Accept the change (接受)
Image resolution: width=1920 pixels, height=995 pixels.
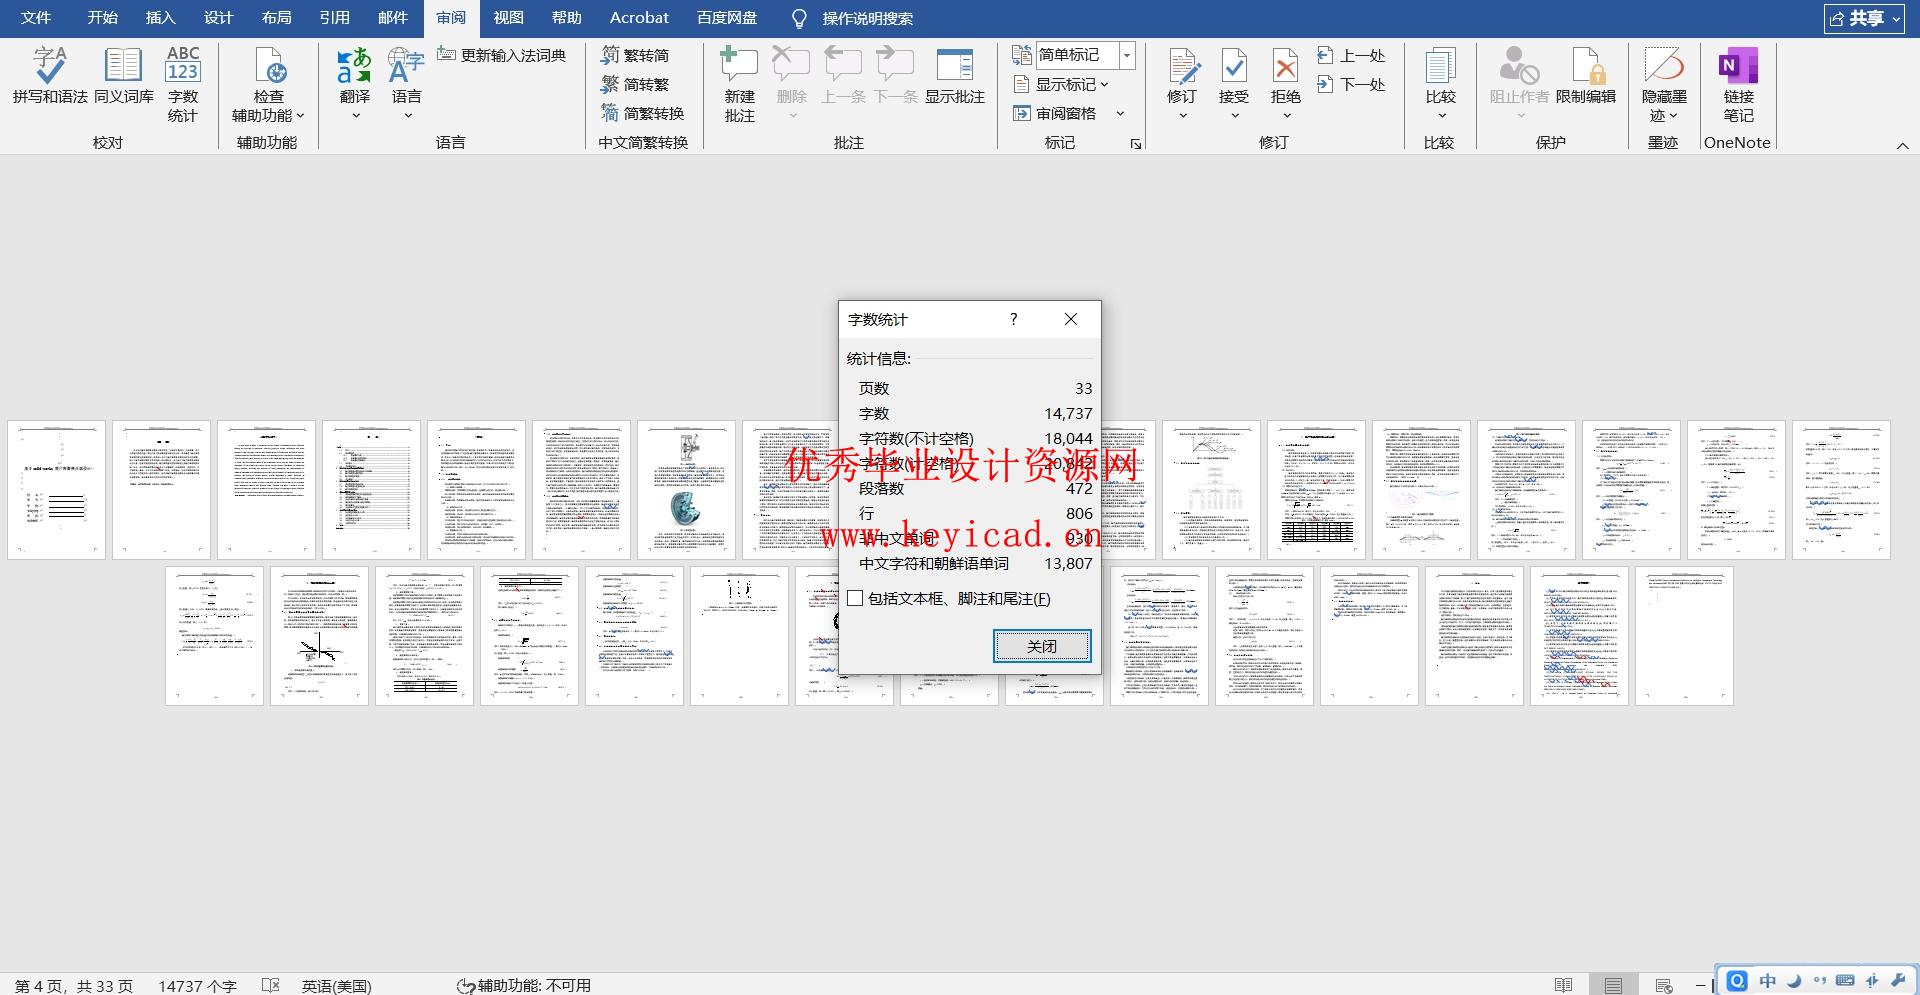(1234, 75)
